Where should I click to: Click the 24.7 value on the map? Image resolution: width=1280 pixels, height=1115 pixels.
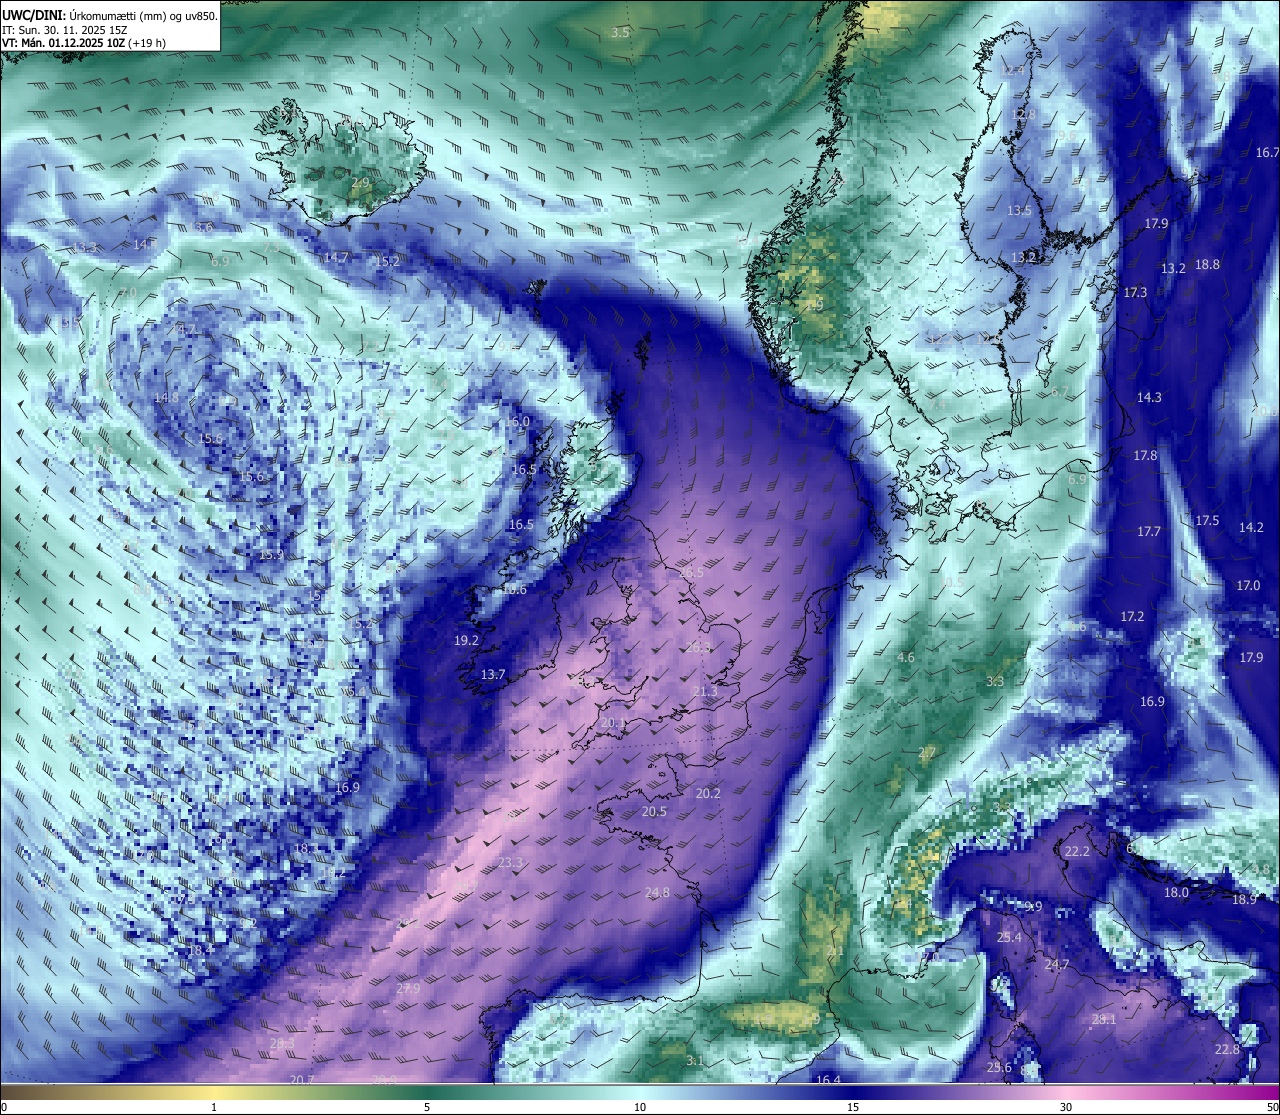coord(1057,965)
